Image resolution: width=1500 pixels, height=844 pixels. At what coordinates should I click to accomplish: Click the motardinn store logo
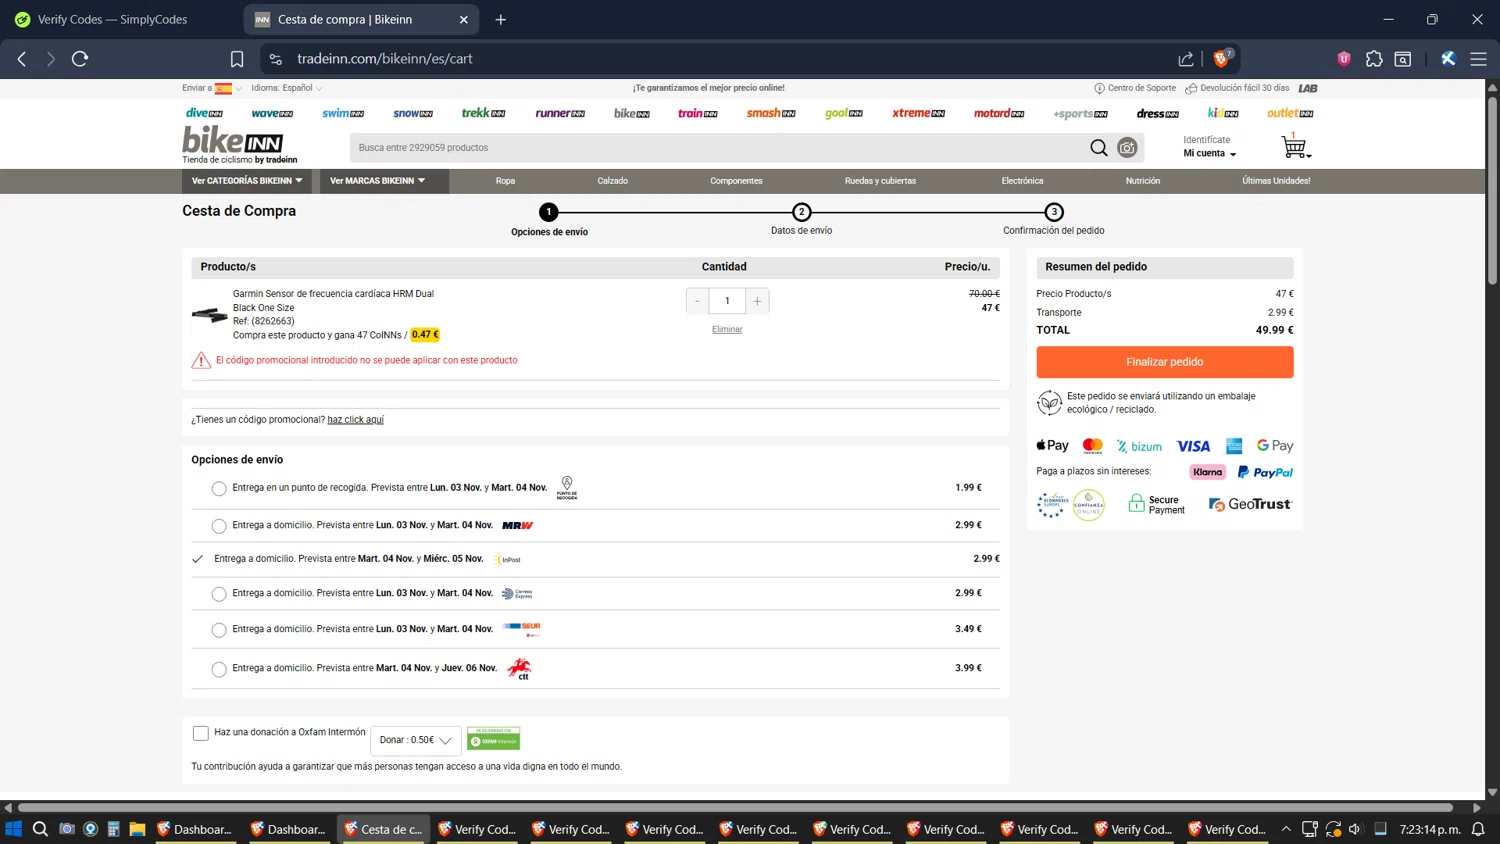click(999, 113)
